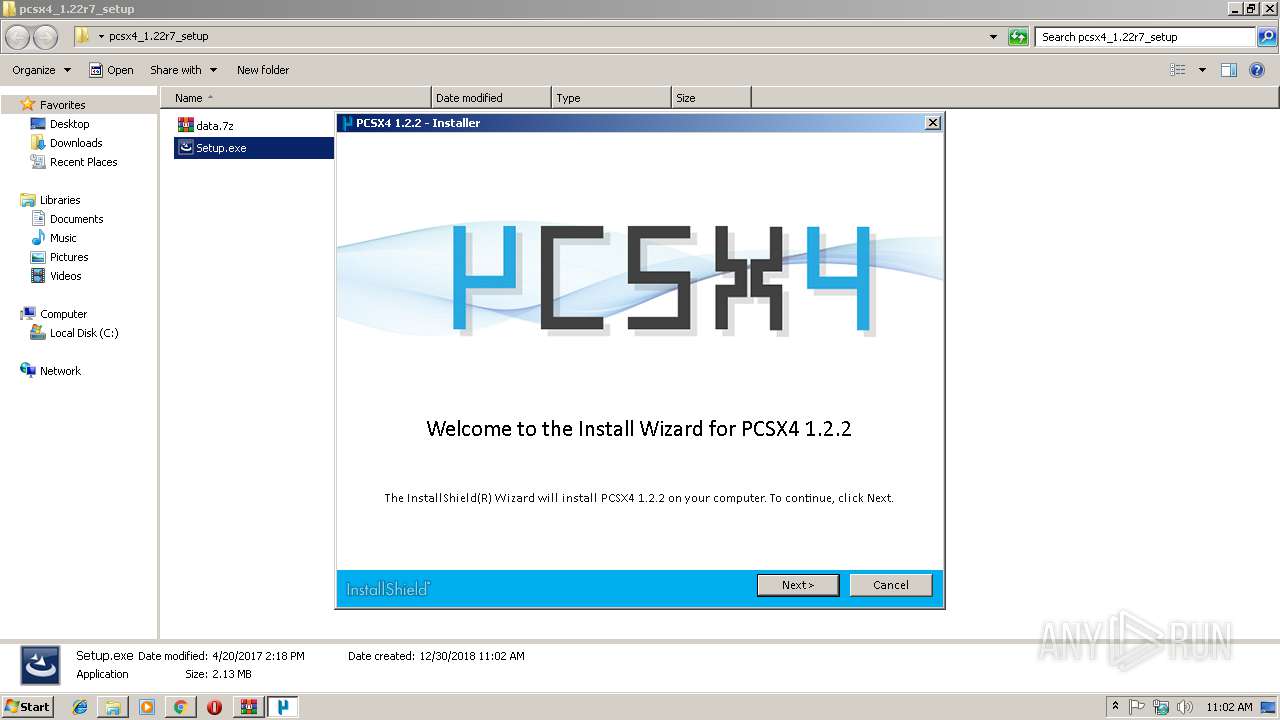This screenshot has width=1280, height=720.
Task: Click Next in the PCSX4 installer
Action: coord(797,585)
